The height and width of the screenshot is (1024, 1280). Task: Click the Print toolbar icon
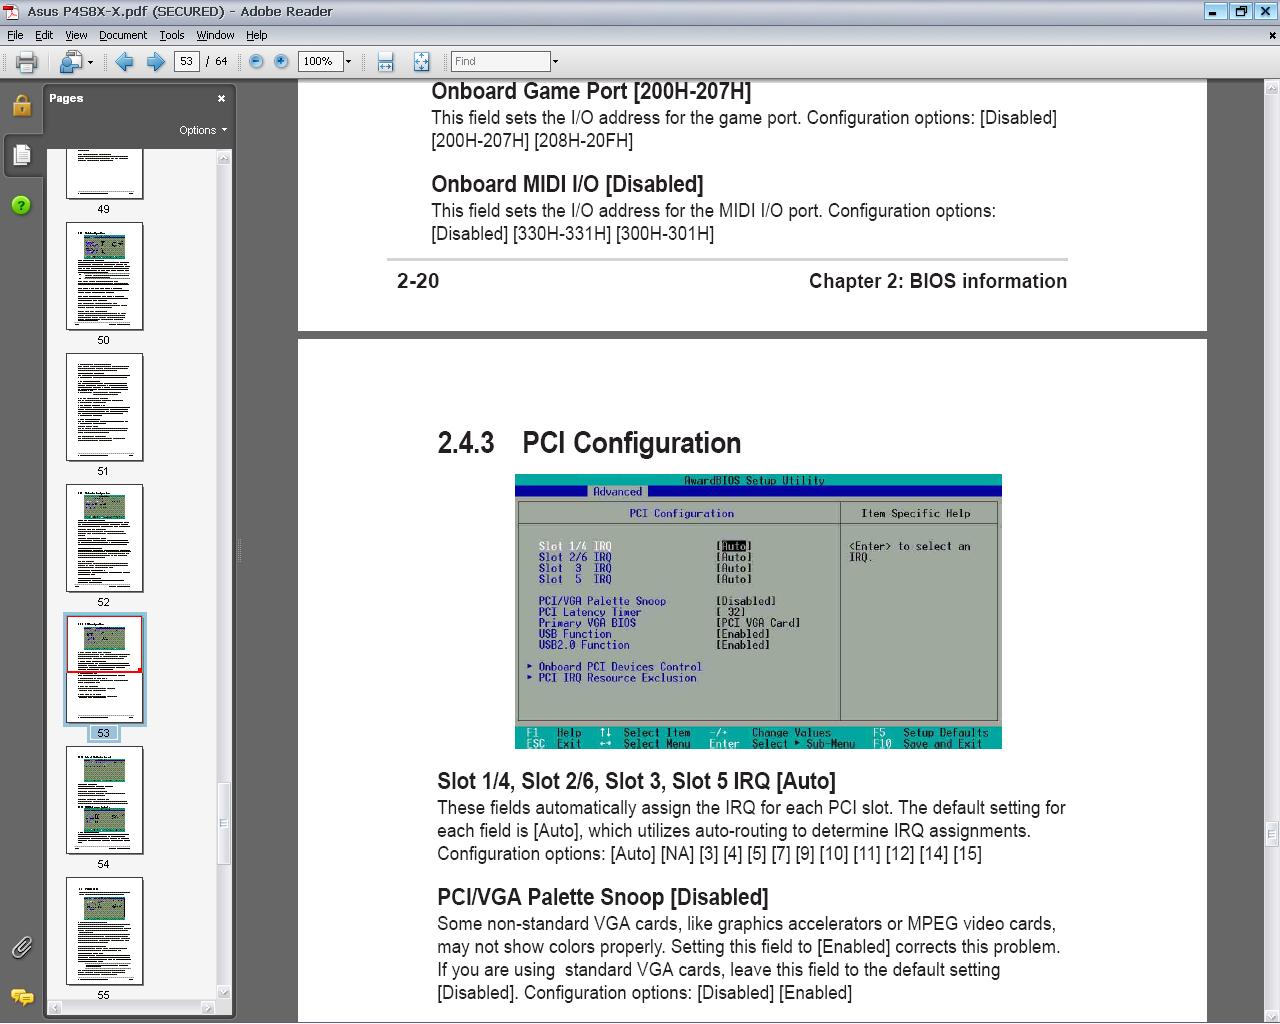[26, 62]
